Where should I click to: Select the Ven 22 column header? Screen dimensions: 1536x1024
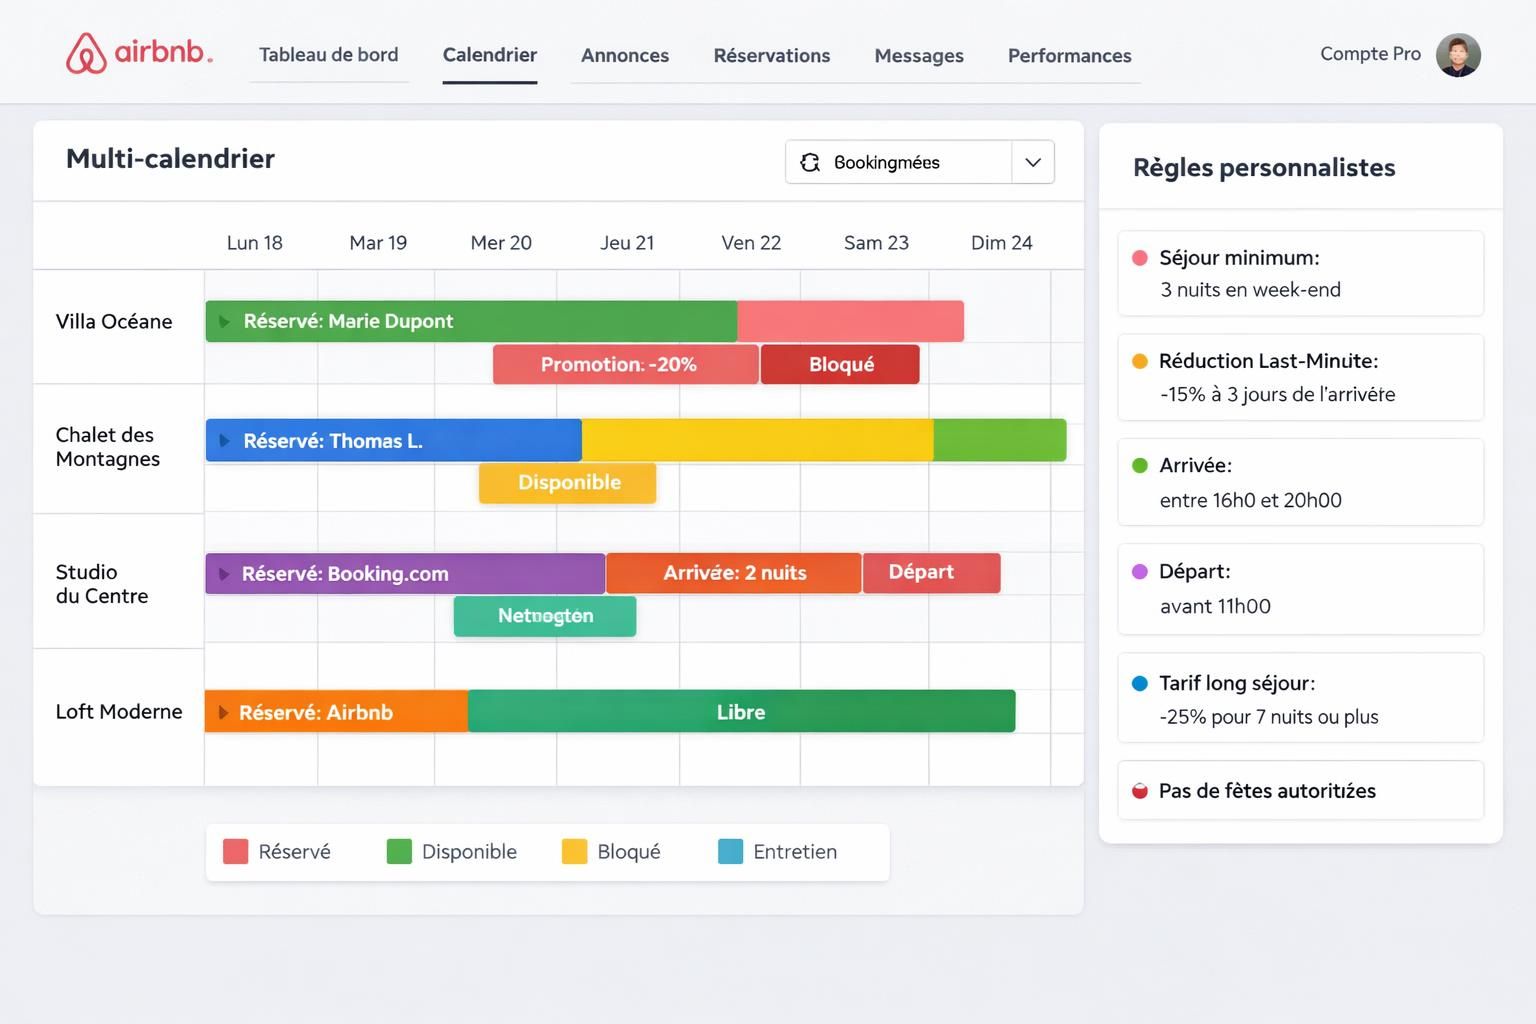tap(751, 243)
